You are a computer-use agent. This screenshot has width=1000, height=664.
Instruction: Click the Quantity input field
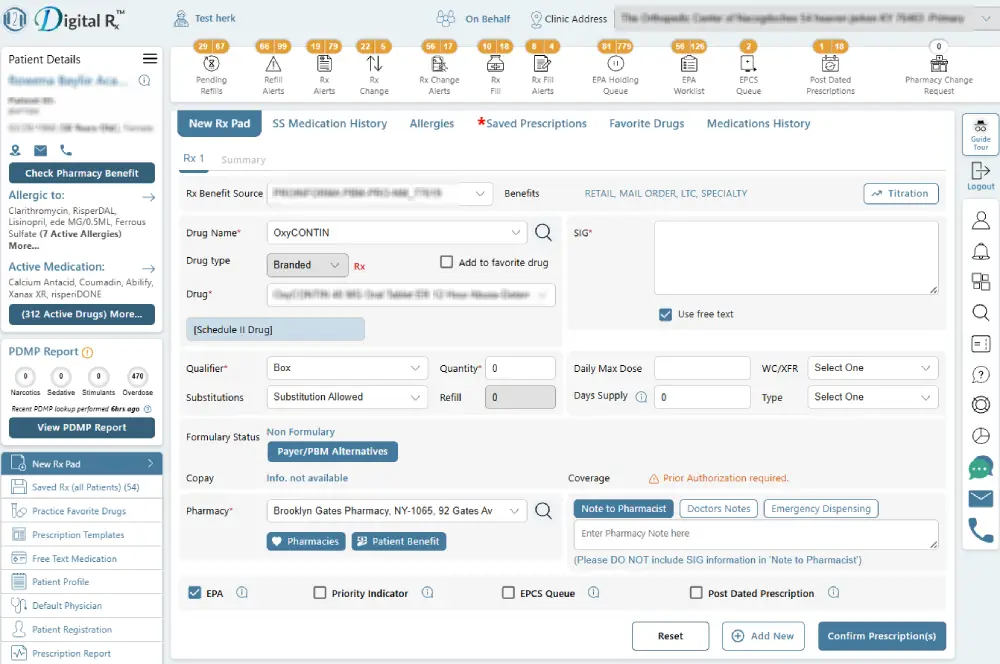pyautogui.click(x=520, y=368)
